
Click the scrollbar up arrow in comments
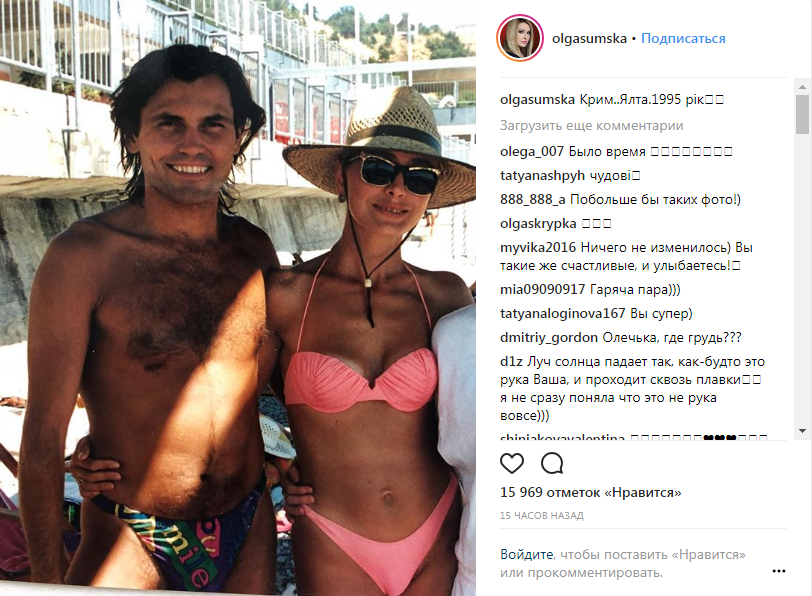pyautogui.click(x=802, y=87)
